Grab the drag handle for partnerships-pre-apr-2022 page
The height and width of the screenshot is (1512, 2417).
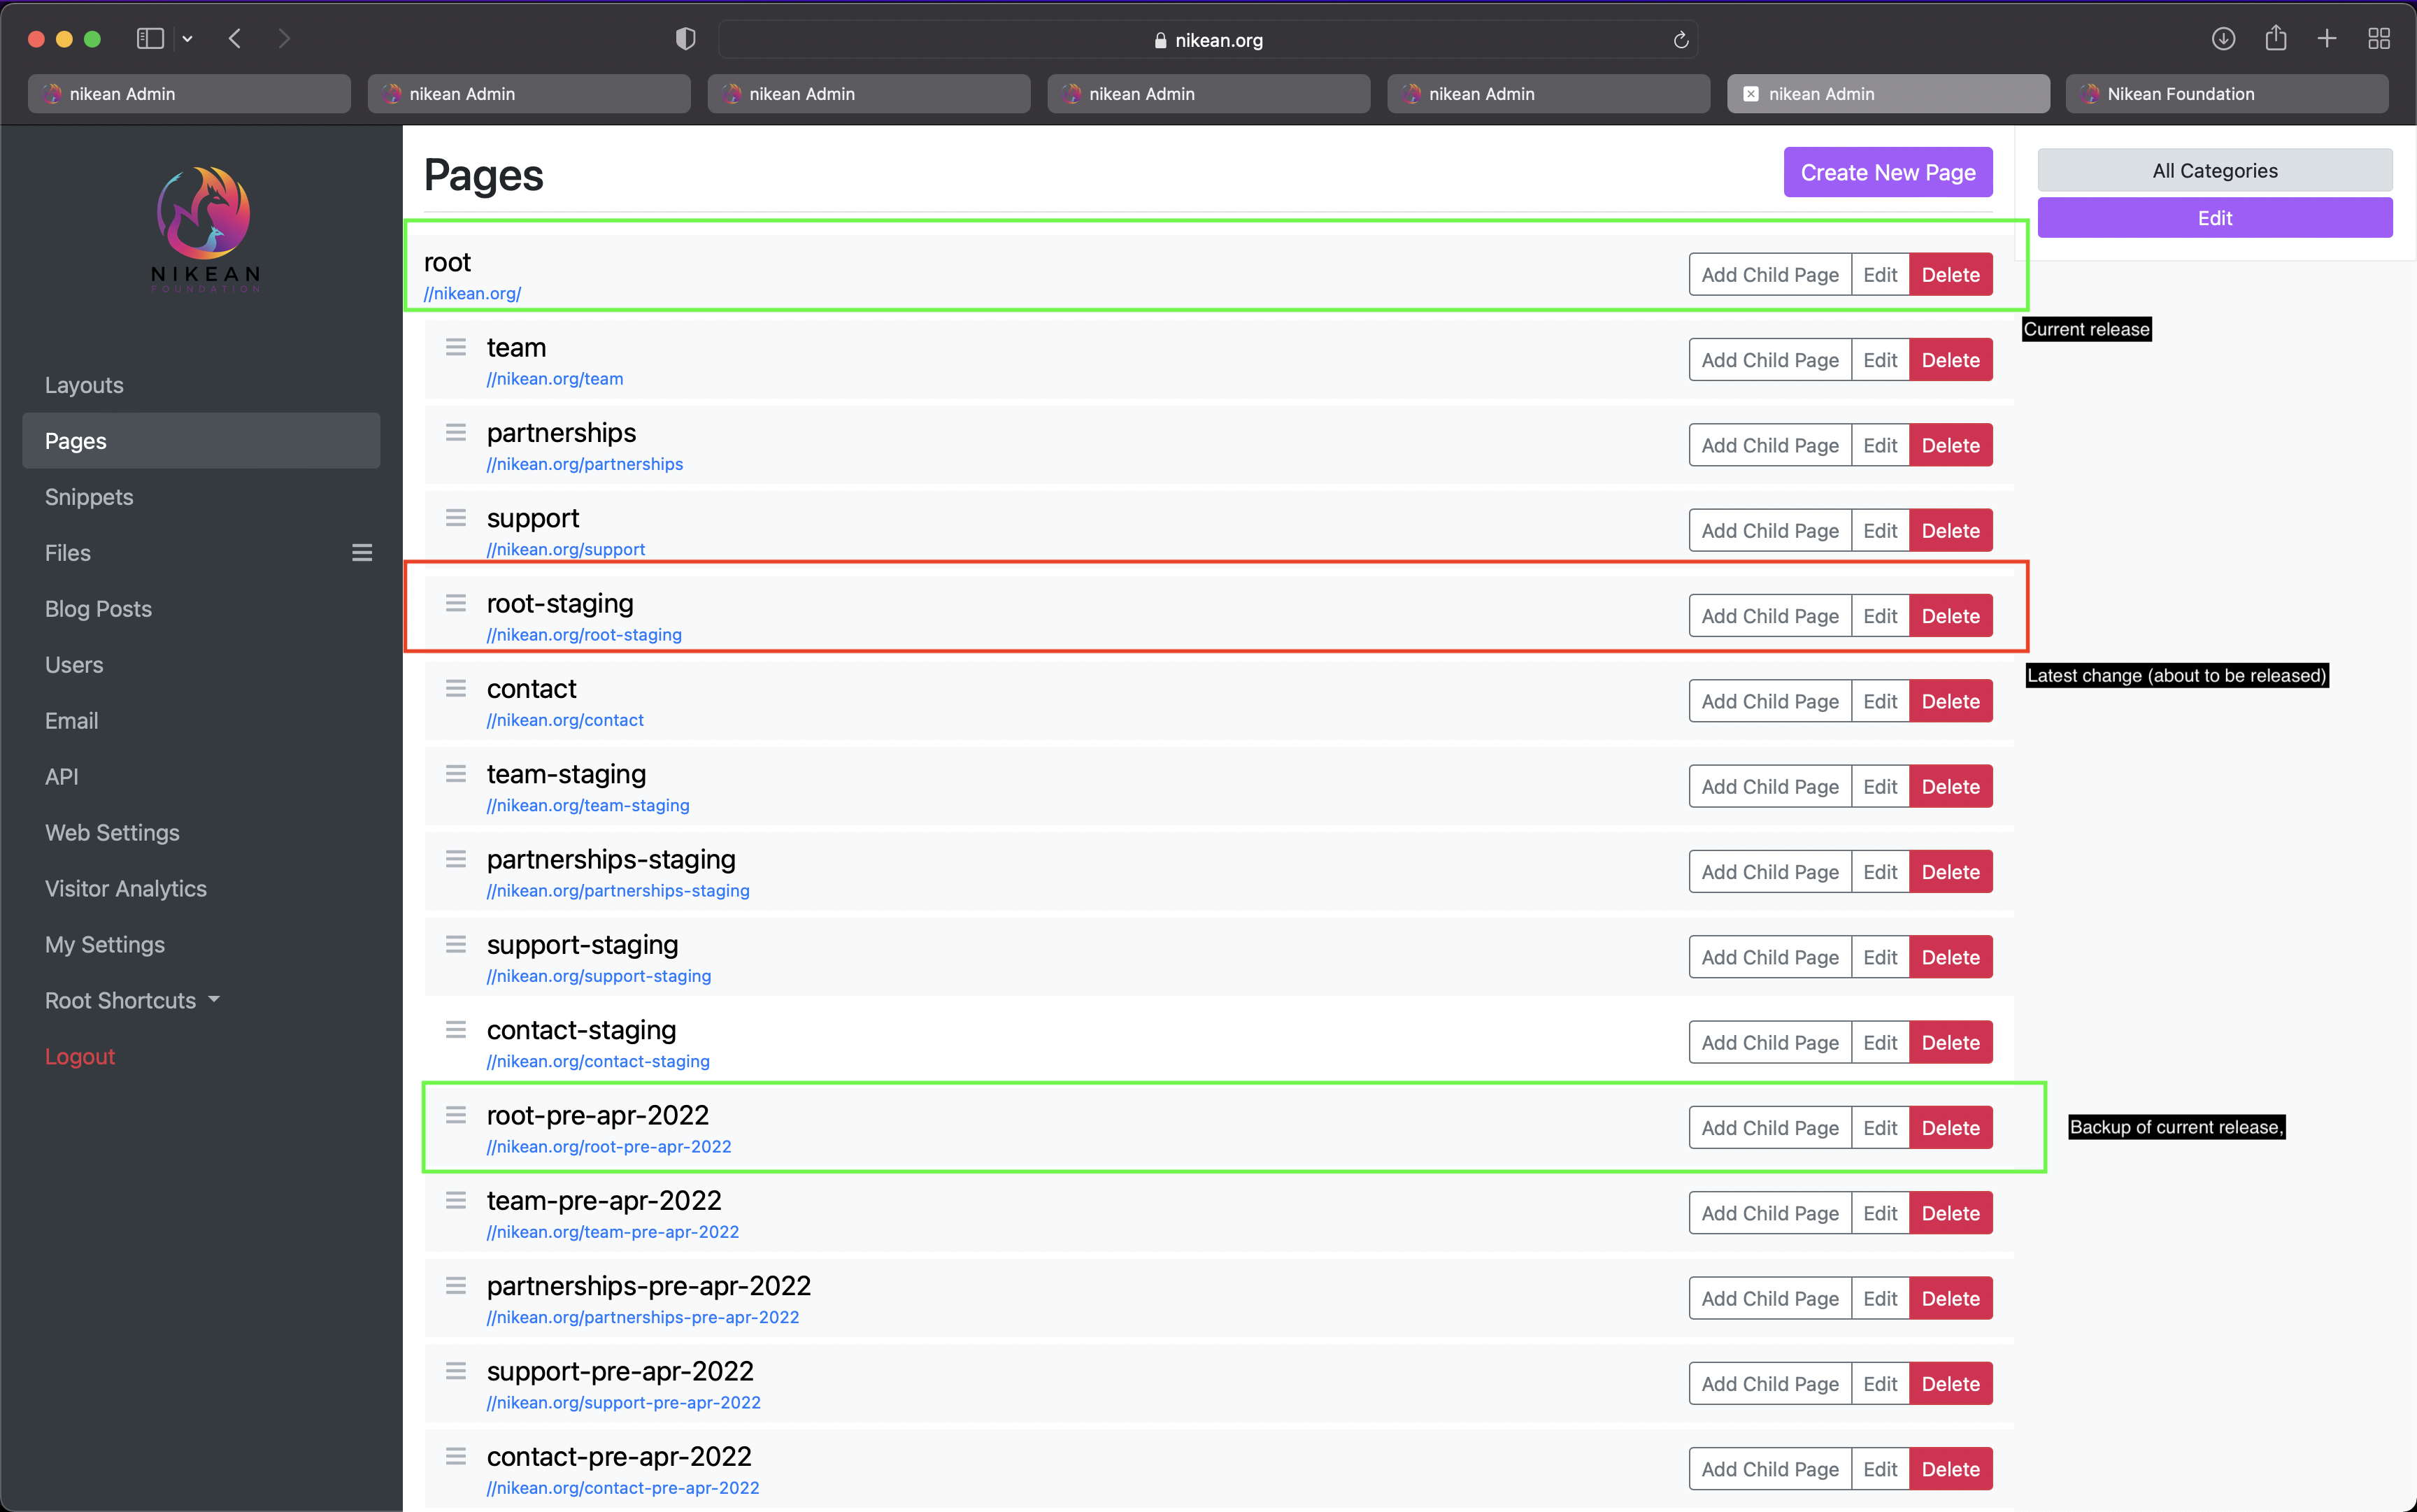click(x=456, y=1285)
